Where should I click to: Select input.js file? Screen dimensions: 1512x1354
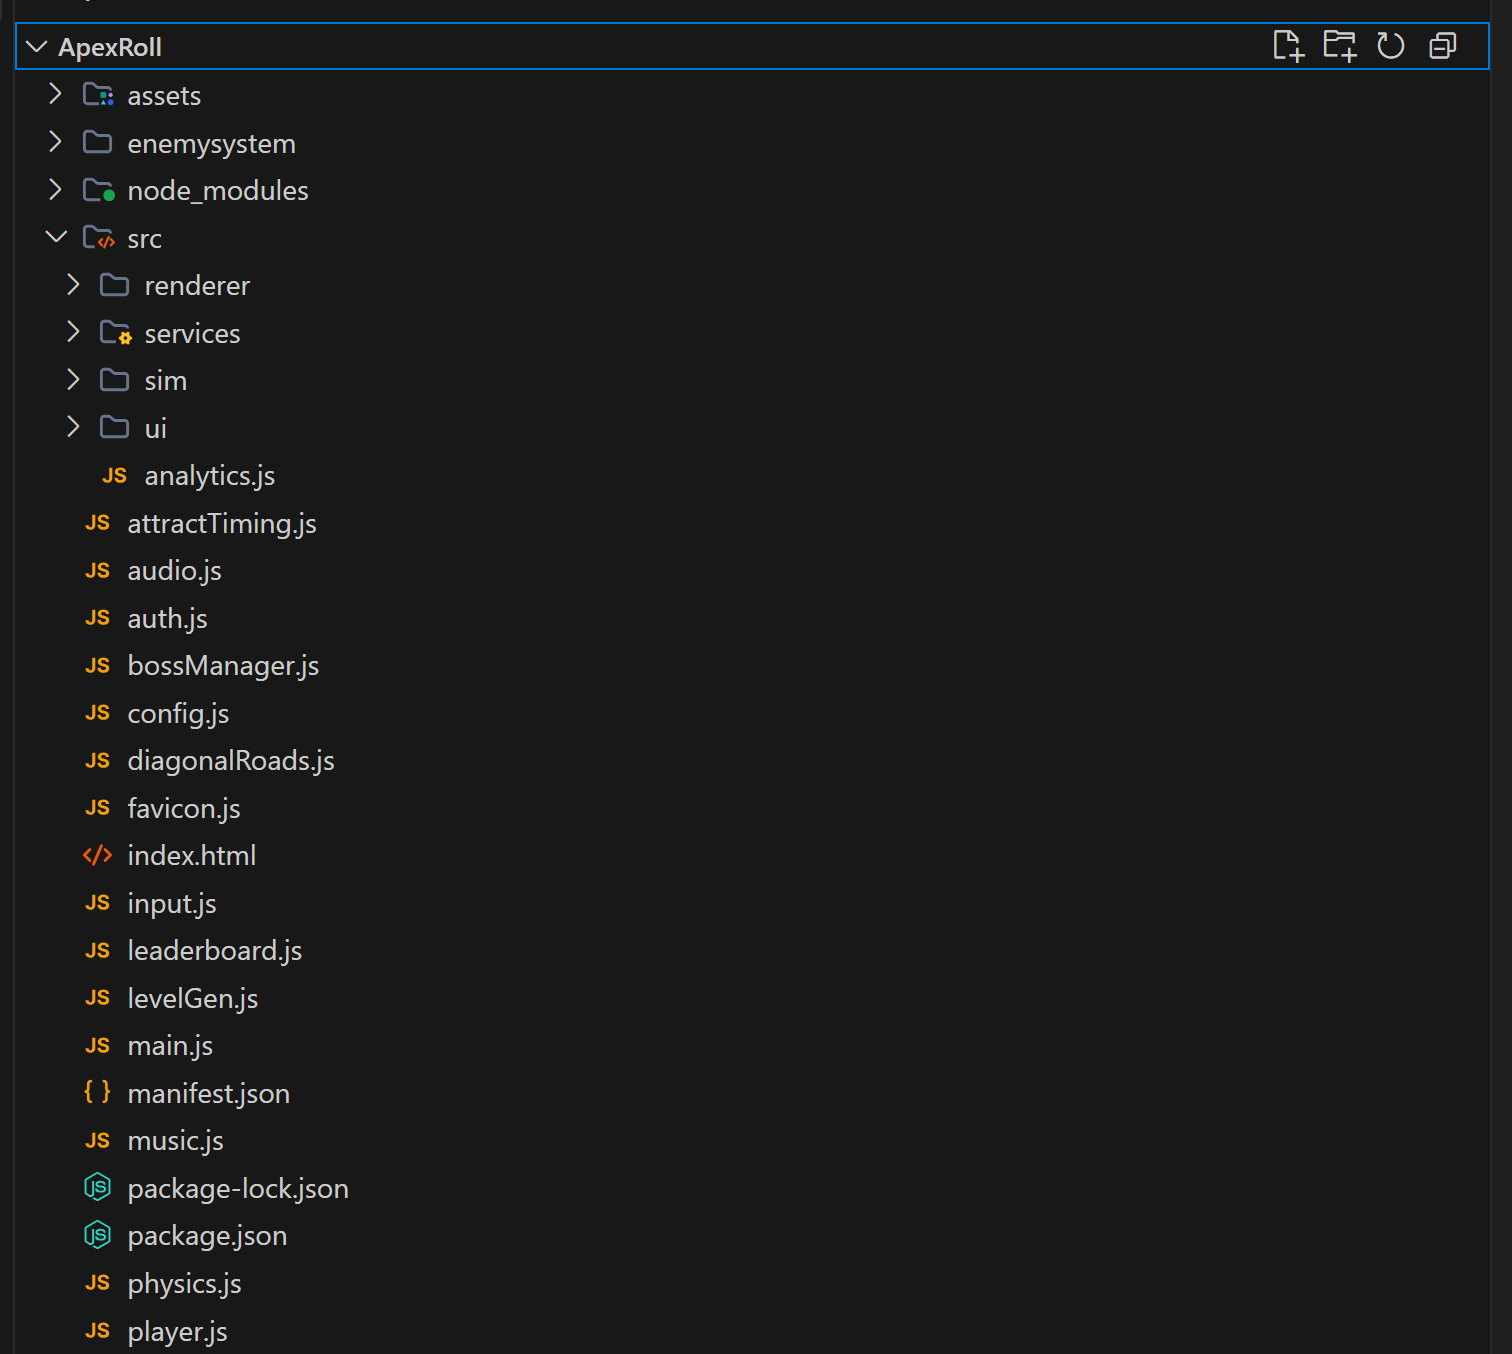(172, 904)
